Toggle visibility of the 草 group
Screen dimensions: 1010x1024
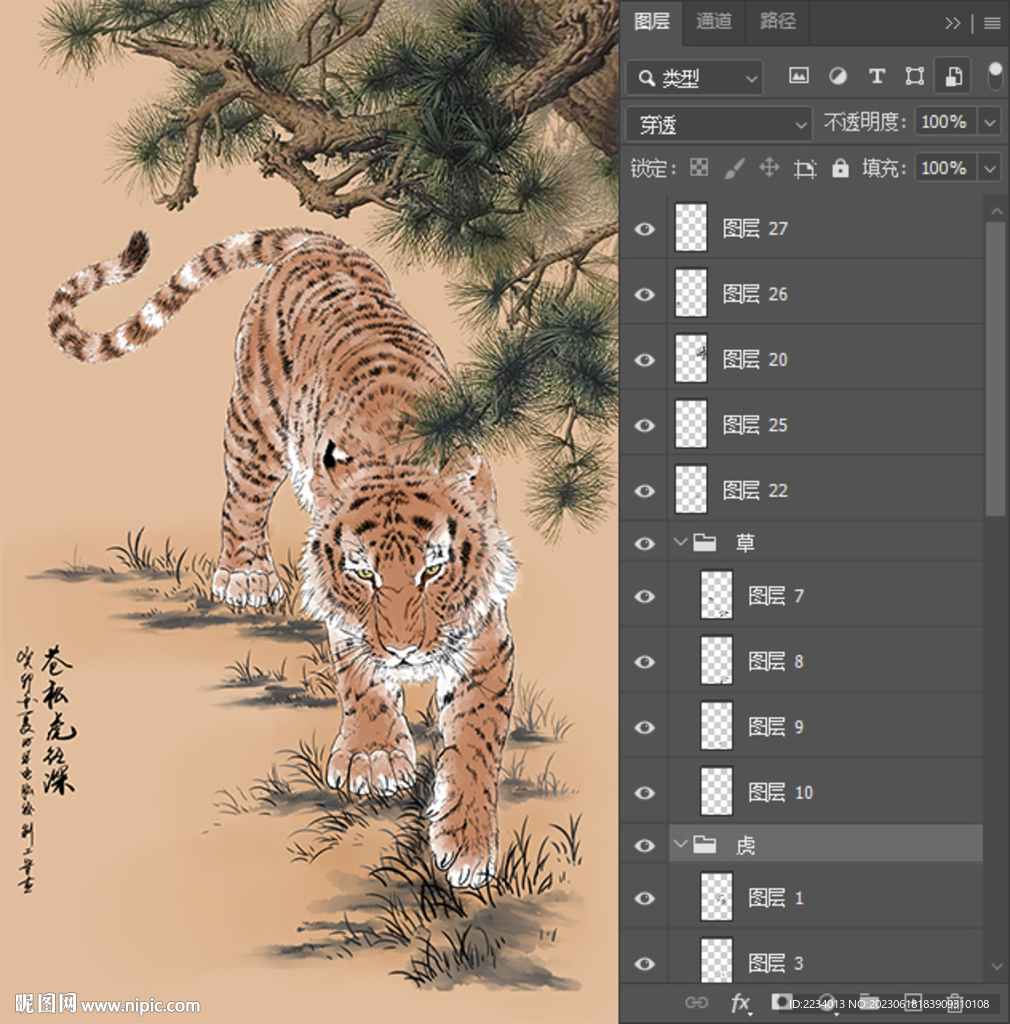click(644, 543)
